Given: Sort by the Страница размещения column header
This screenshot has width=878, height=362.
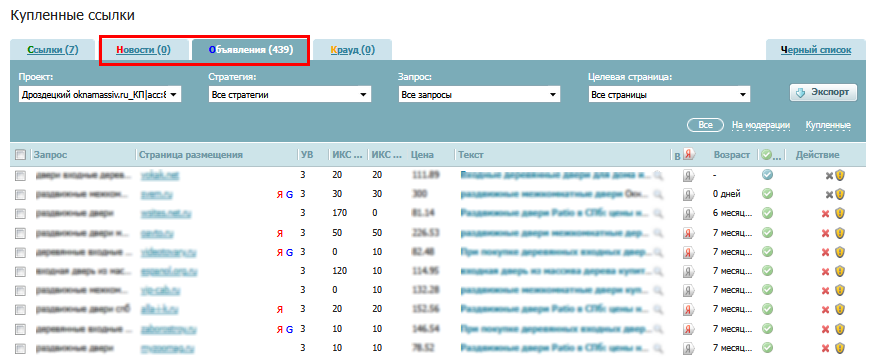Looking at the screenshot, I should (190, 155).
